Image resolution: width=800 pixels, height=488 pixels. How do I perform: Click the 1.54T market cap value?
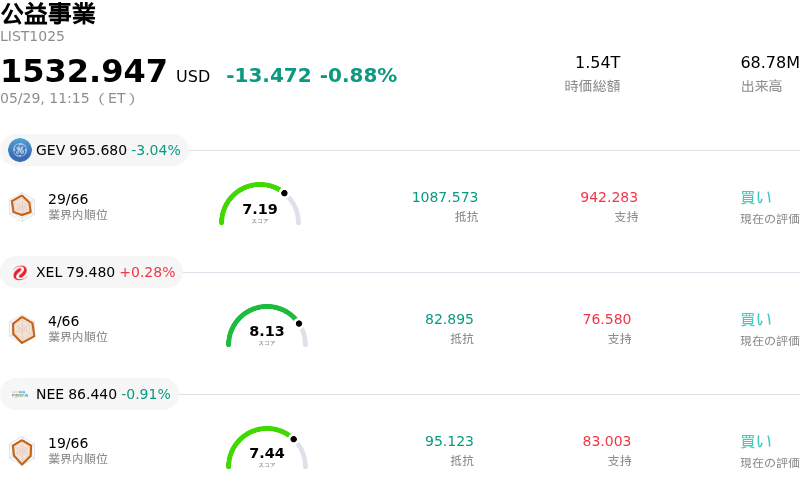pyautogui.click(x=597, y=62)
